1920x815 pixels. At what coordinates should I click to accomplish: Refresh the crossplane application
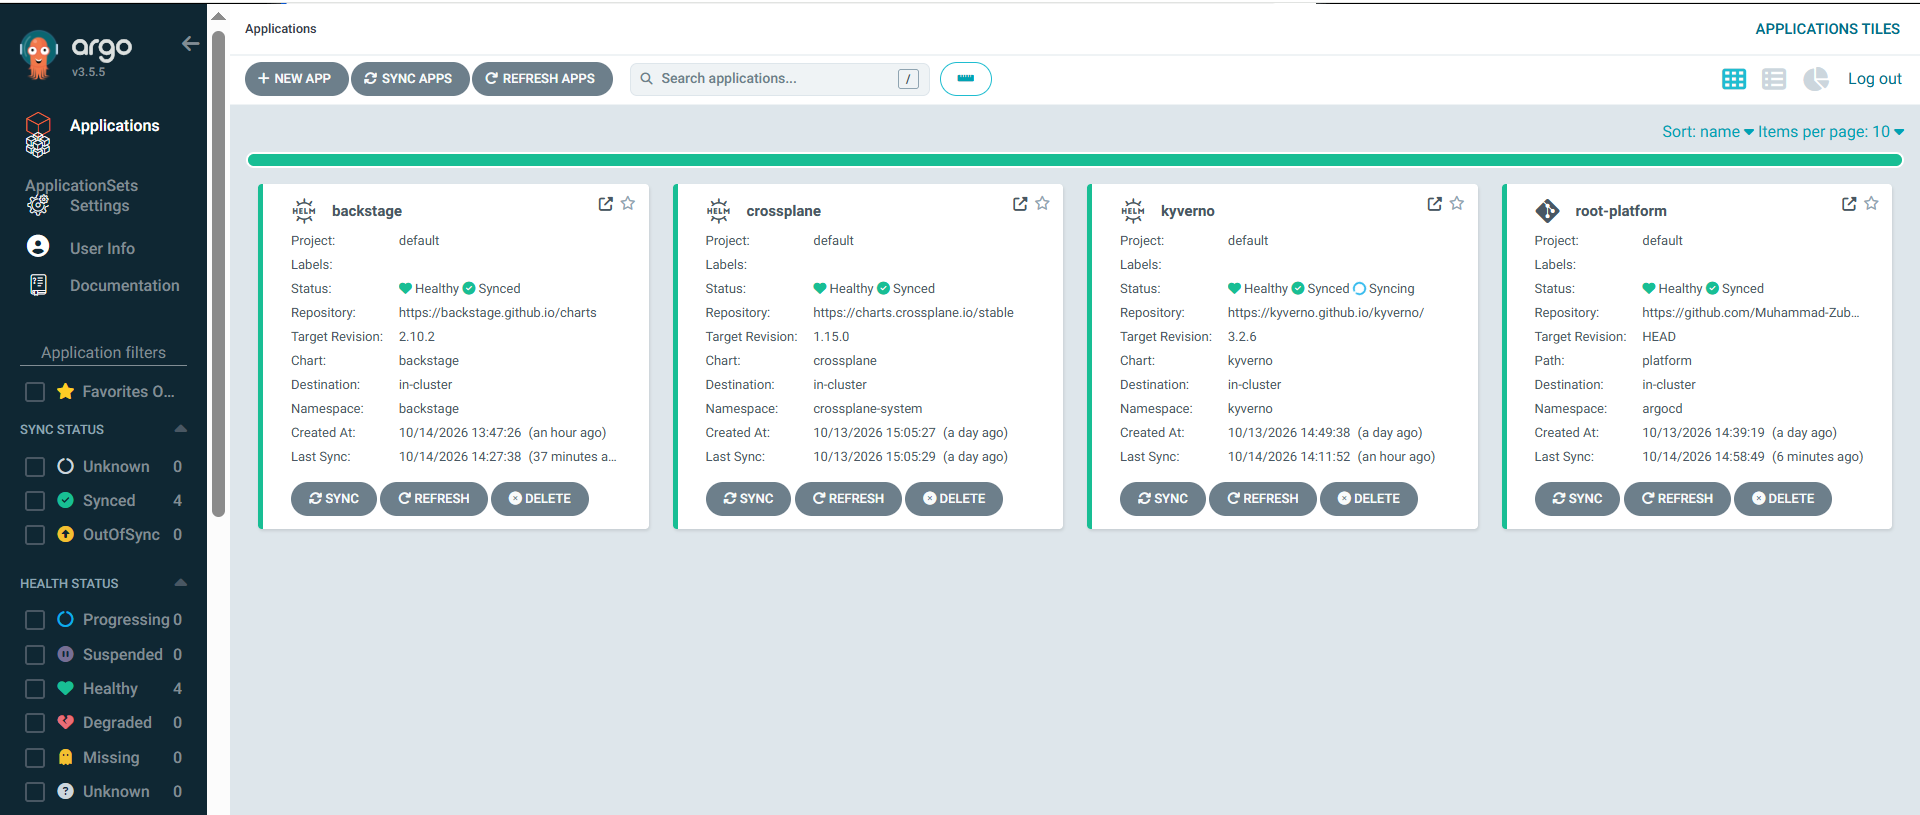coord(848,499)
